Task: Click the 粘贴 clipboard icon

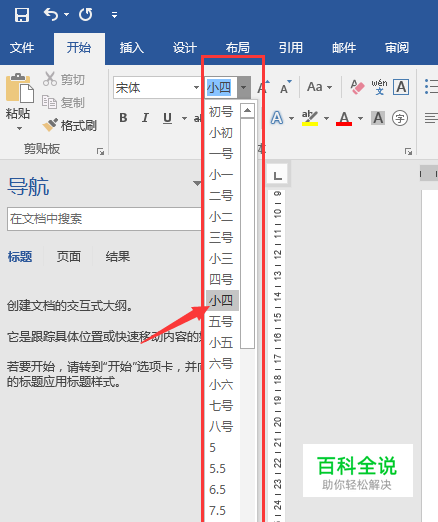Action: 19,88
